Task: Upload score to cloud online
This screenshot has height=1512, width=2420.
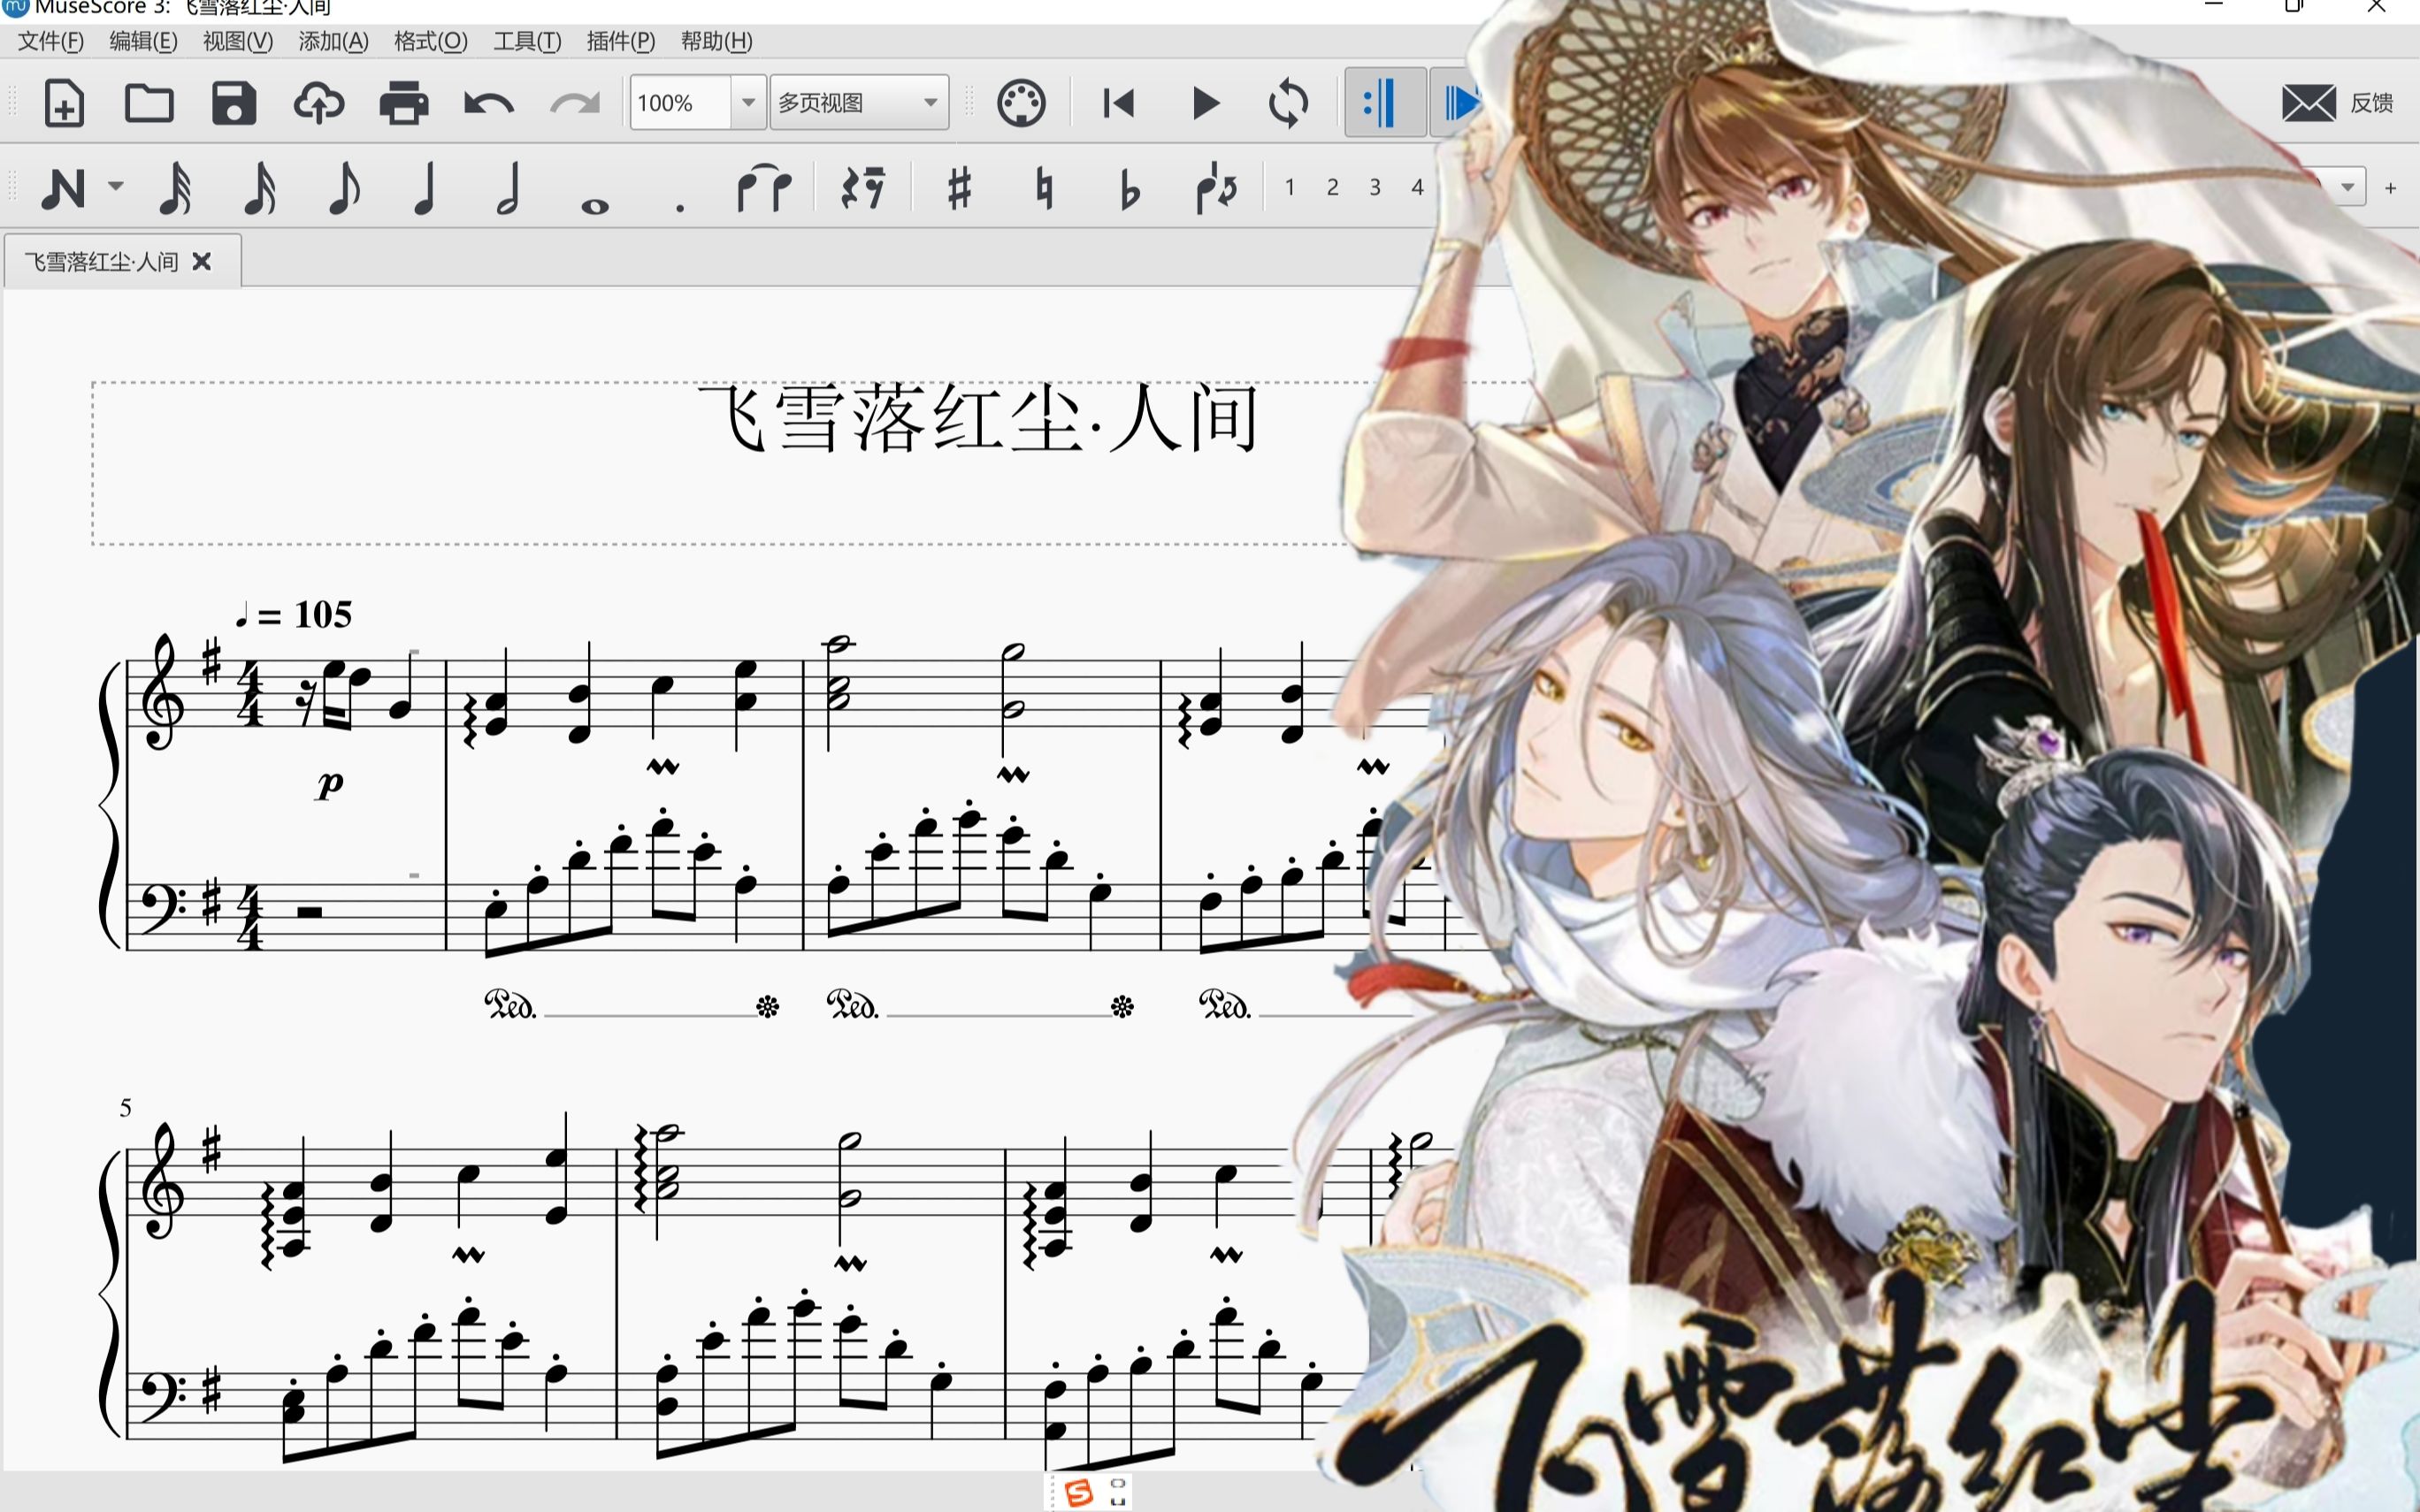Action: (318, 103)
